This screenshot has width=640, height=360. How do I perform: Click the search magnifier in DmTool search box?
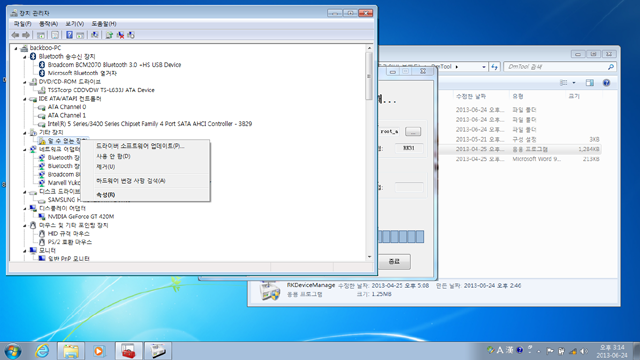click(611, 67)
